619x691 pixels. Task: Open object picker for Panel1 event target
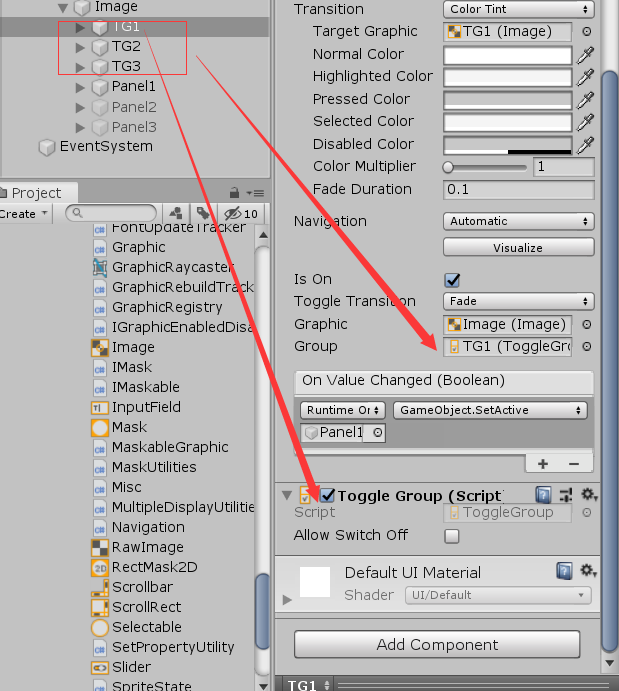click(x=378, y=433)
